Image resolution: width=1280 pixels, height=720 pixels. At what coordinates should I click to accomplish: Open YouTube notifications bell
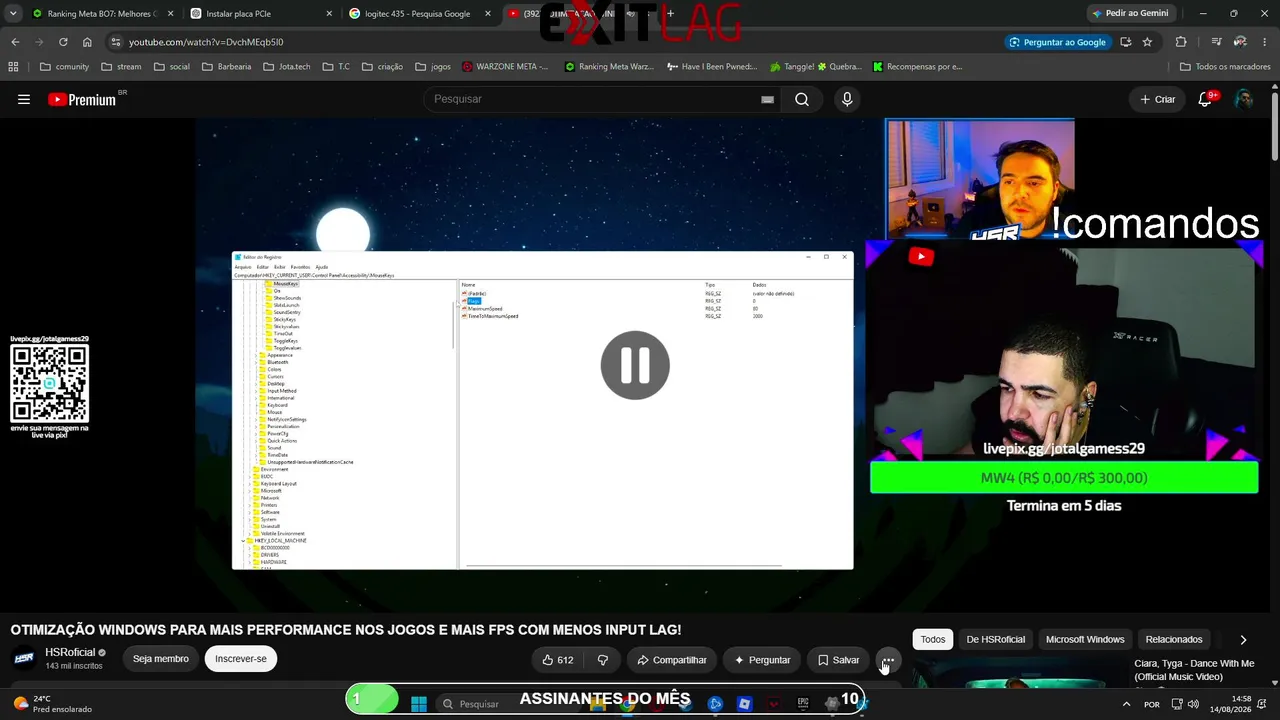click(1205, 99)
